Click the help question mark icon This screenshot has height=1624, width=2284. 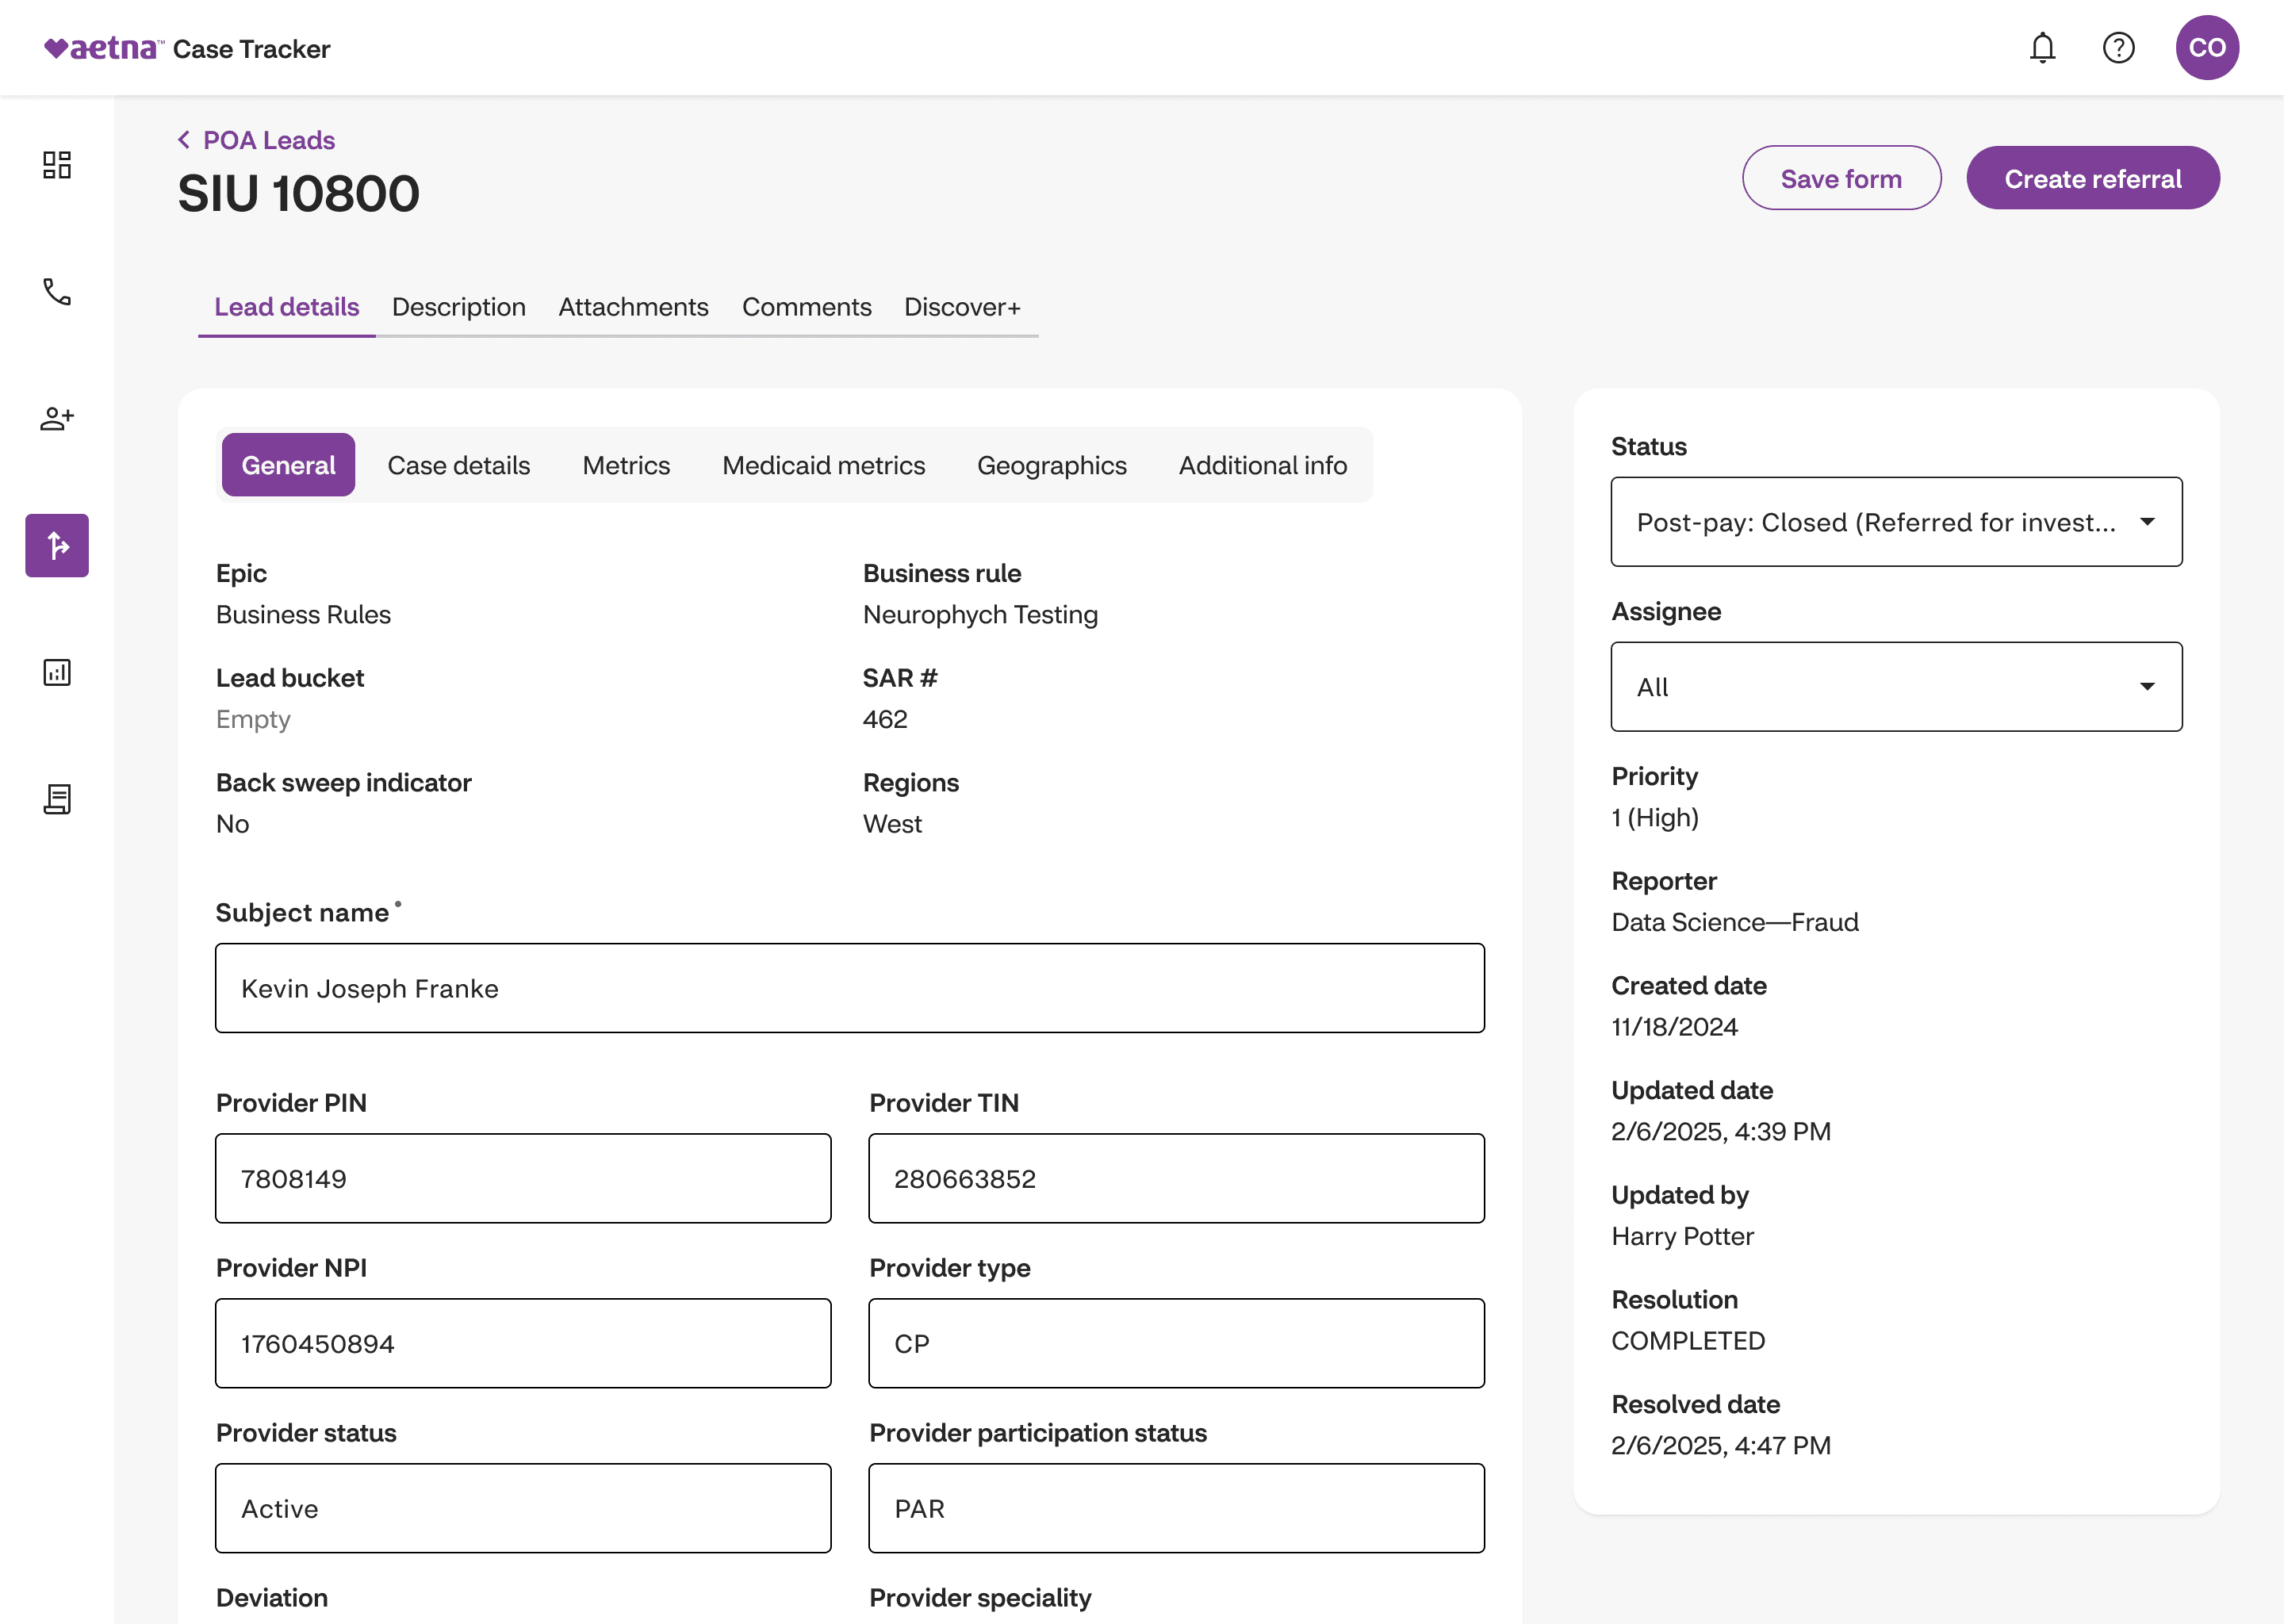2118,48
